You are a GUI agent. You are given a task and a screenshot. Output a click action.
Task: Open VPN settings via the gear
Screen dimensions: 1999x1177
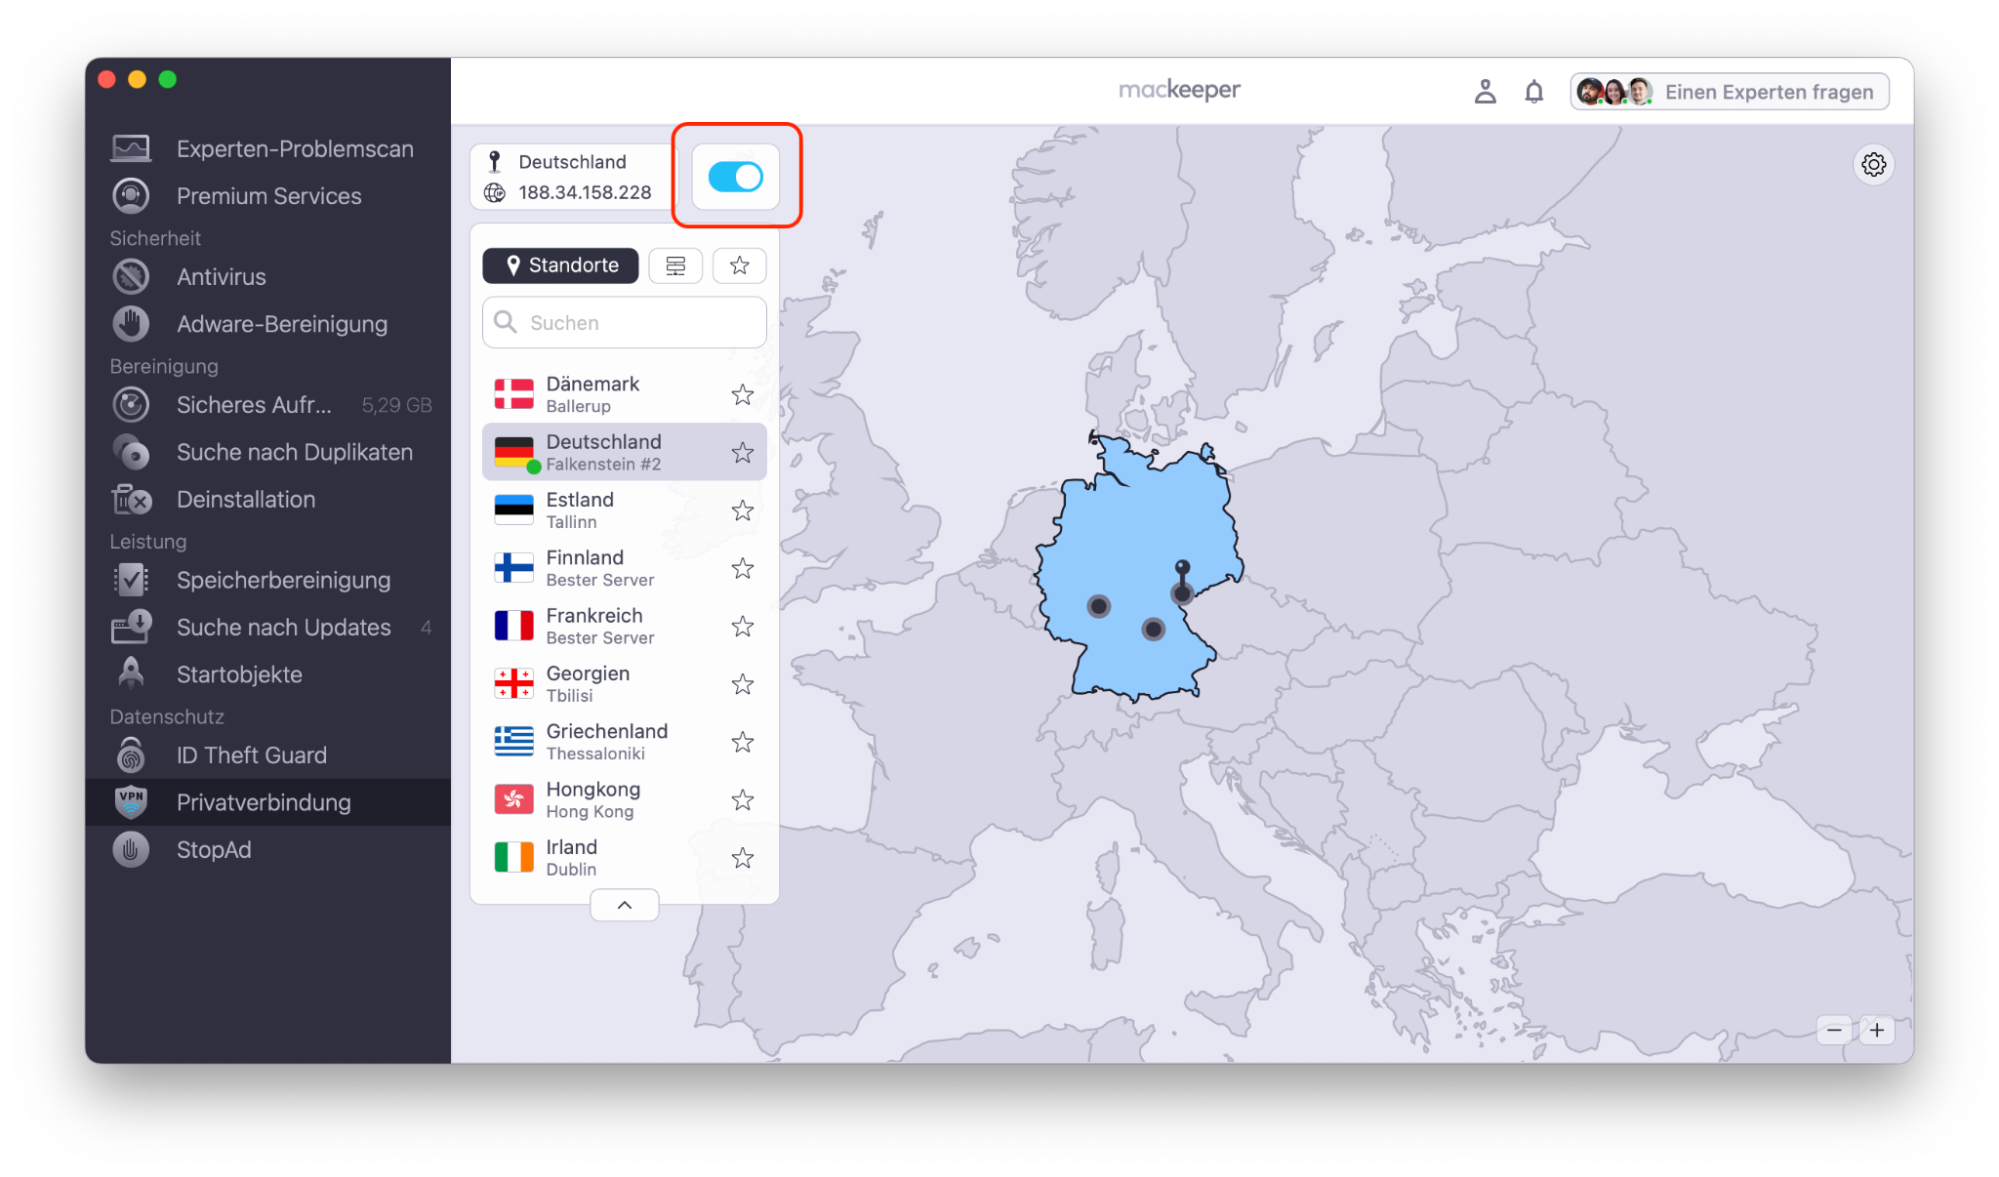click(1874, 164)
